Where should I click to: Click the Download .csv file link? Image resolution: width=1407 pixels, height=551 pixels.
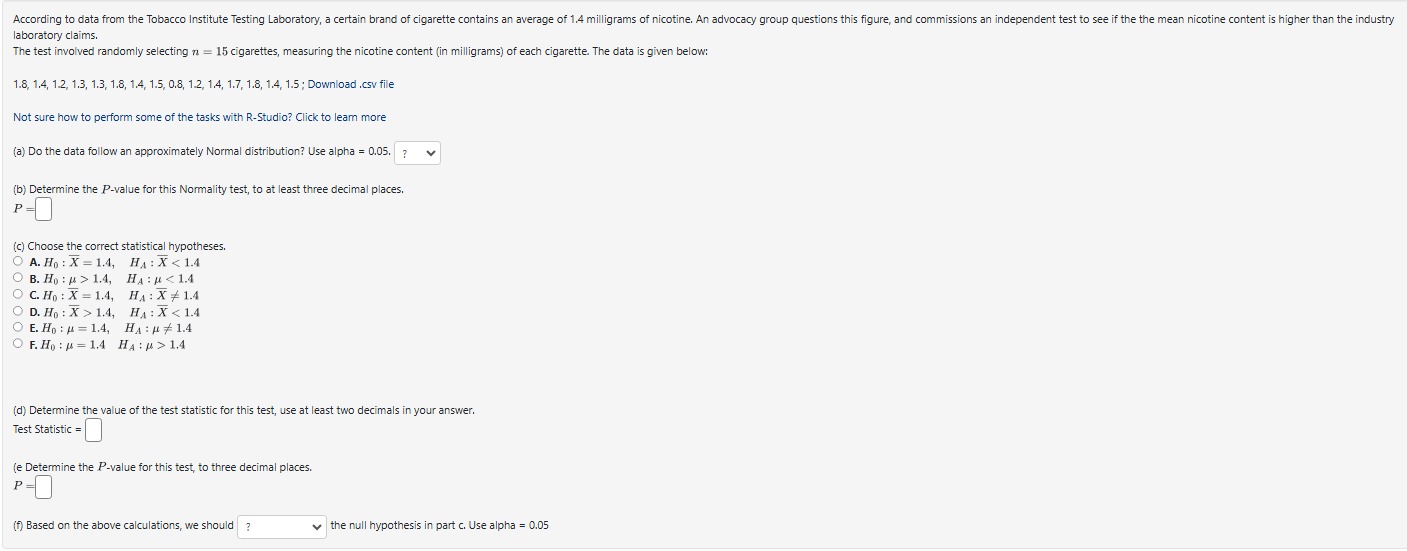(351, 84)
